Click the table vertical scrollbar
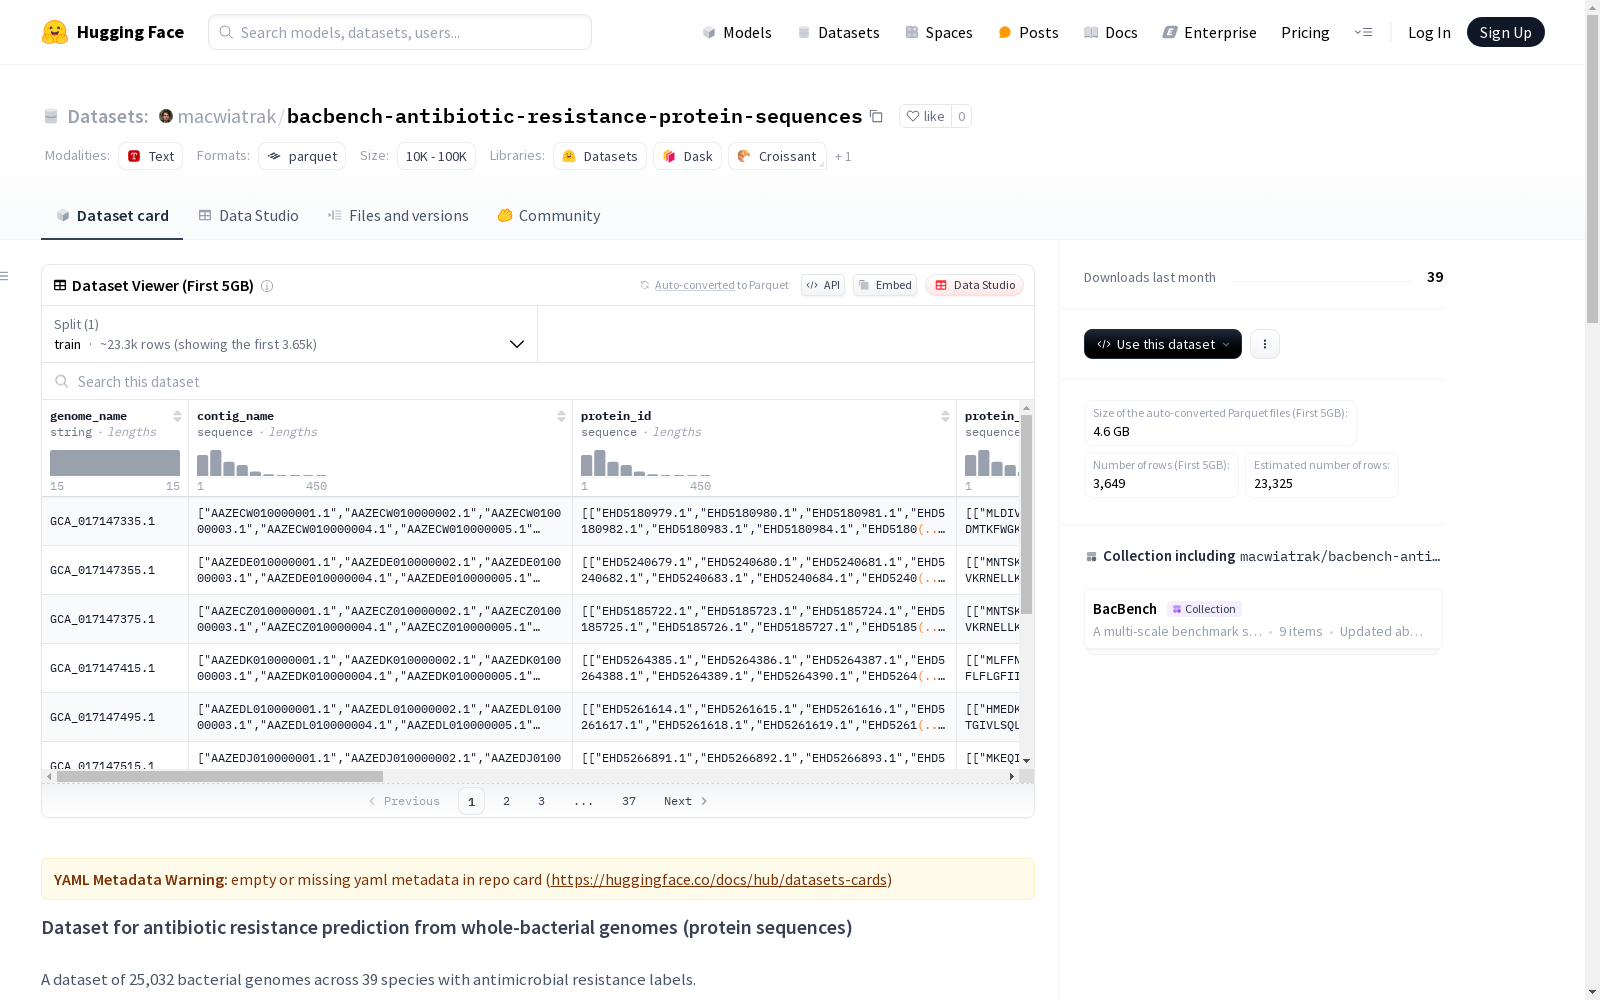Image resolution: width=1600 pixels, height=1000 pixels. 1026,514
